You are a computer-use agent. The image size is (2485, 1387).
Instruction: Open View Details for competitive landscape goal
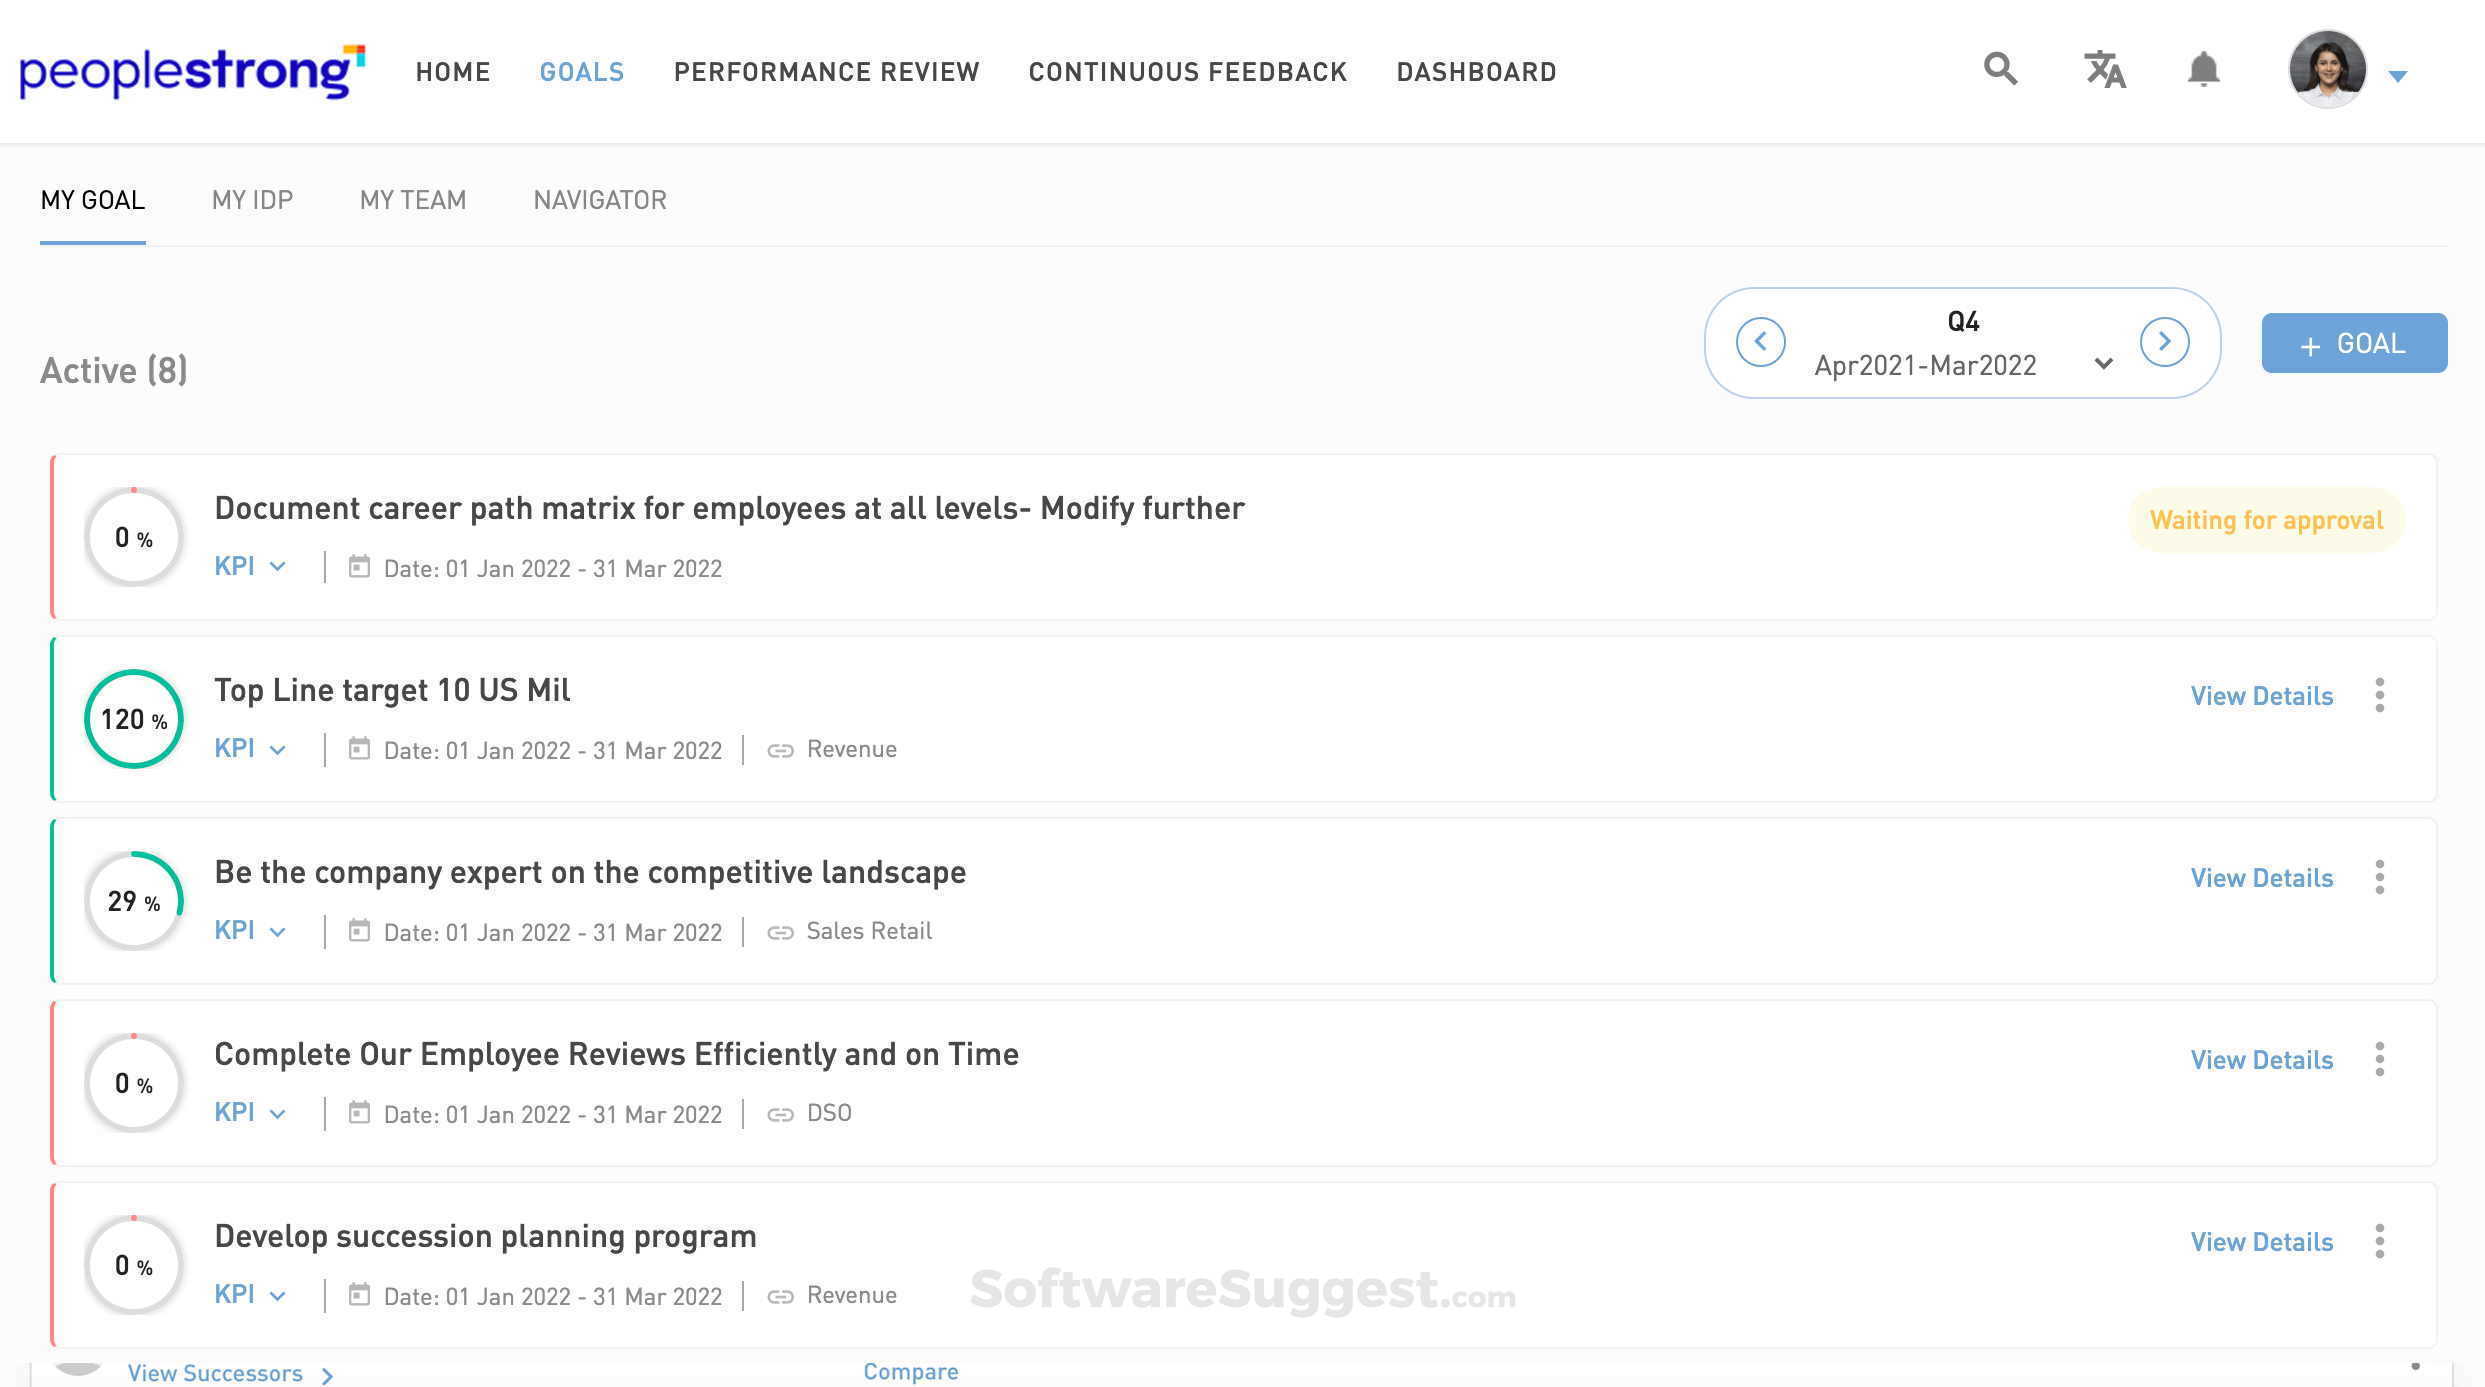[2261, 877]
